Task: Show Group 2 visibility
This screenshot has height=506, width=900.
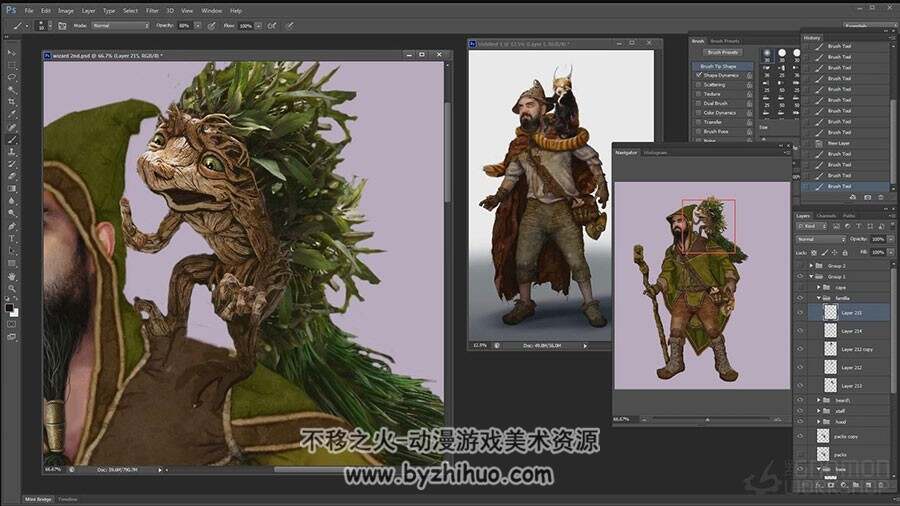Action: click(800, 266)
